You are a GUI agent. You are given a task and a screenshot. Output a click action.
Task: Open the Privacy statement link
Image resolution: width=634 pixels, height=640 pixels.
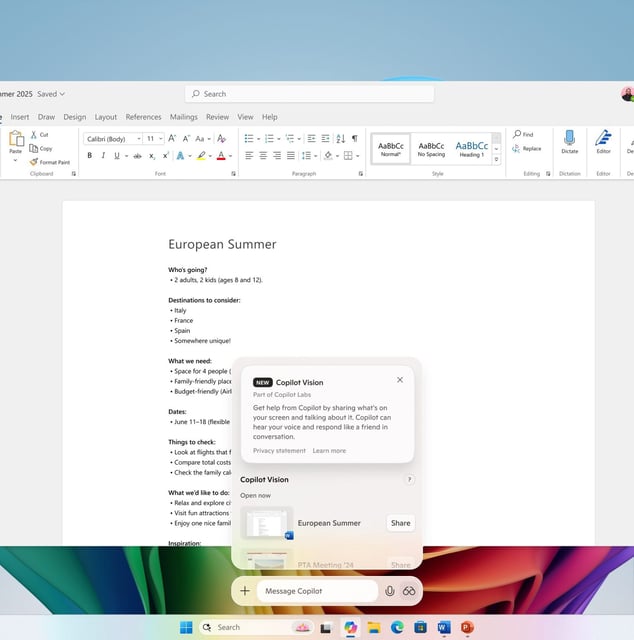tap(279, 451)
